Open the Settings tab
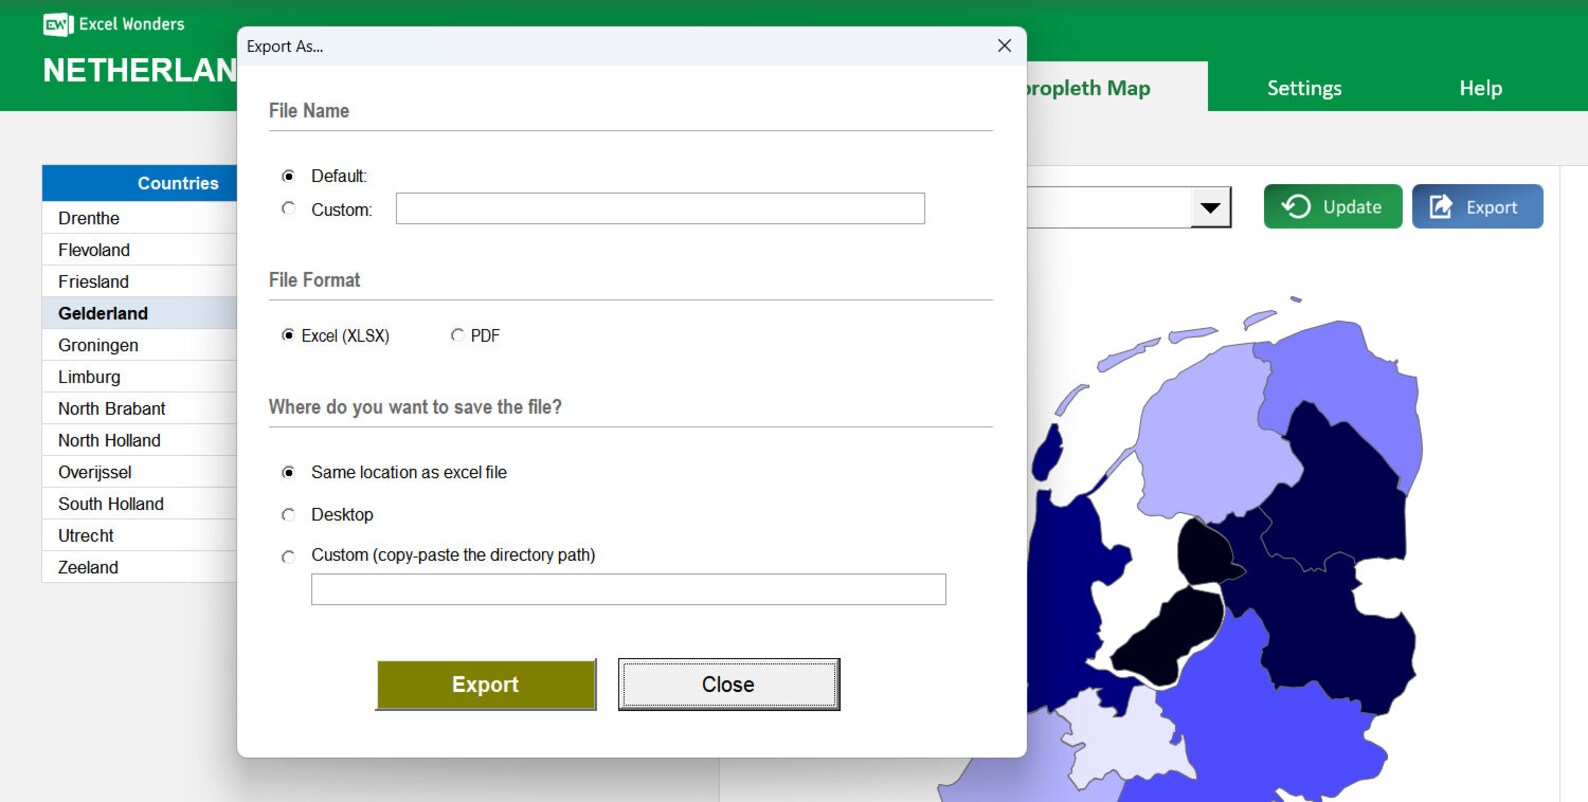This screenshot has width=1588, height=802. (x=1304, y=88)
